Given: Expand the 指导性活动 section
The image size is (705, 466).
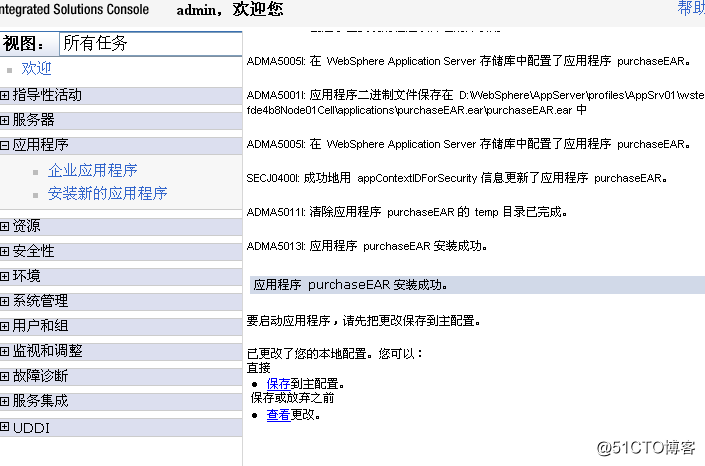Looking at the screenshot, I should point(4,95).
